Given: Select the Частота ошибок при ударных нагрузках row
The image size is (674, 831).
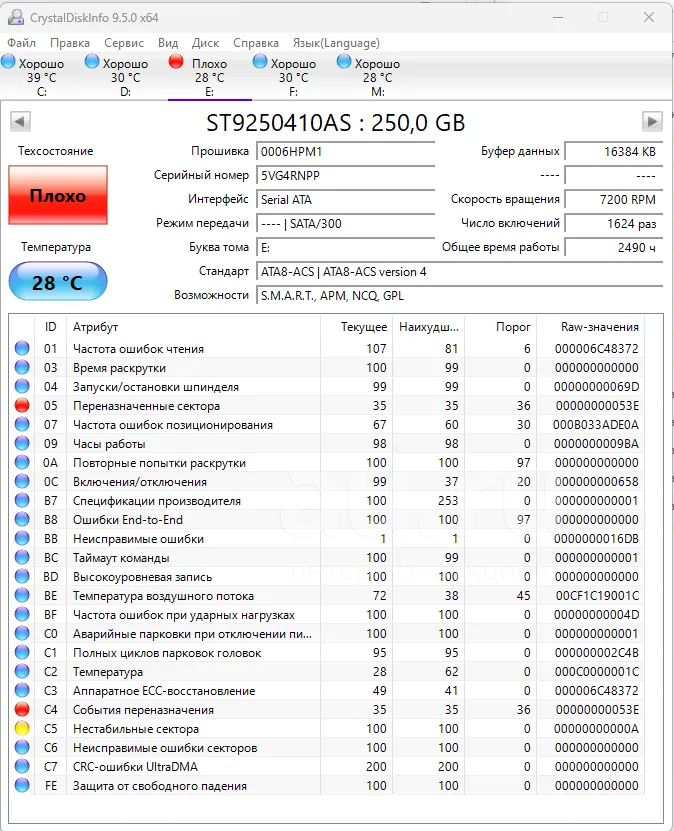Looking at the screenshot, I should pyautogui.click(x=327, y=615).
